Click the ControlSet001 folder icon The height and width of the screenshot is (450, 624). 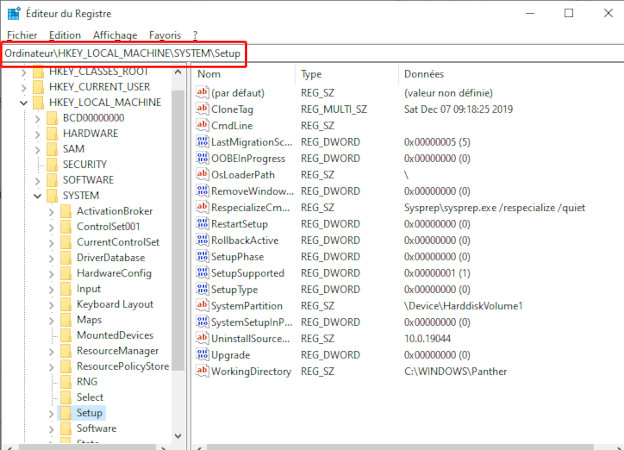(66, 226)
